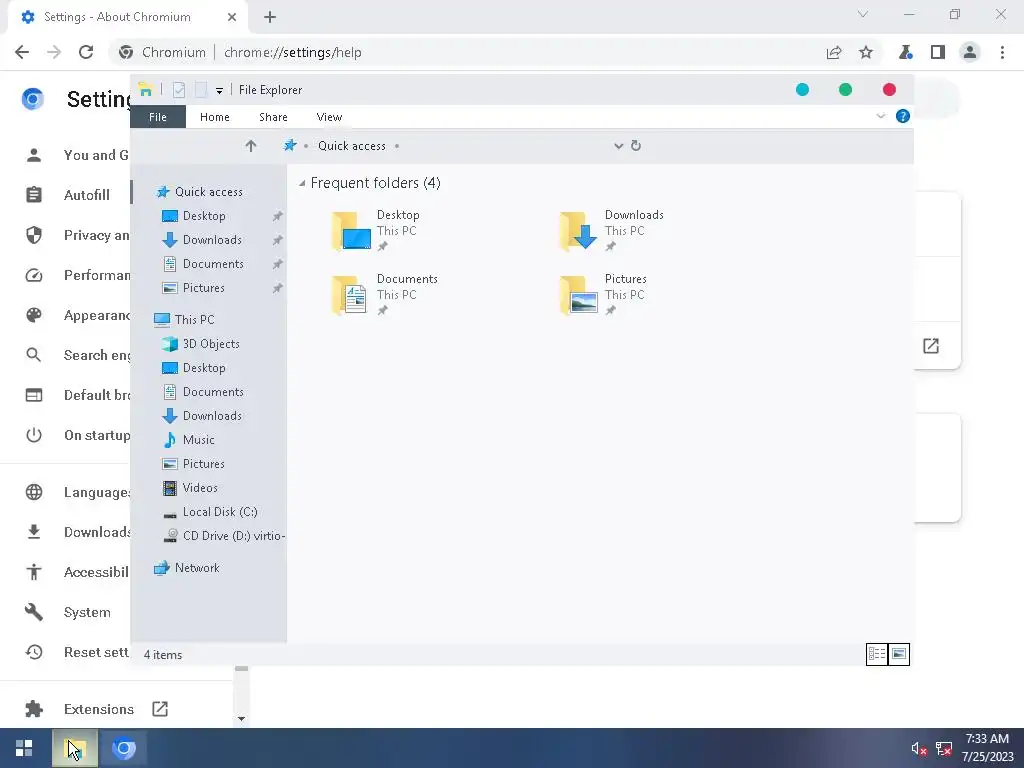Open the Pictures folder tile in Frequent folders

click(603, 295)
